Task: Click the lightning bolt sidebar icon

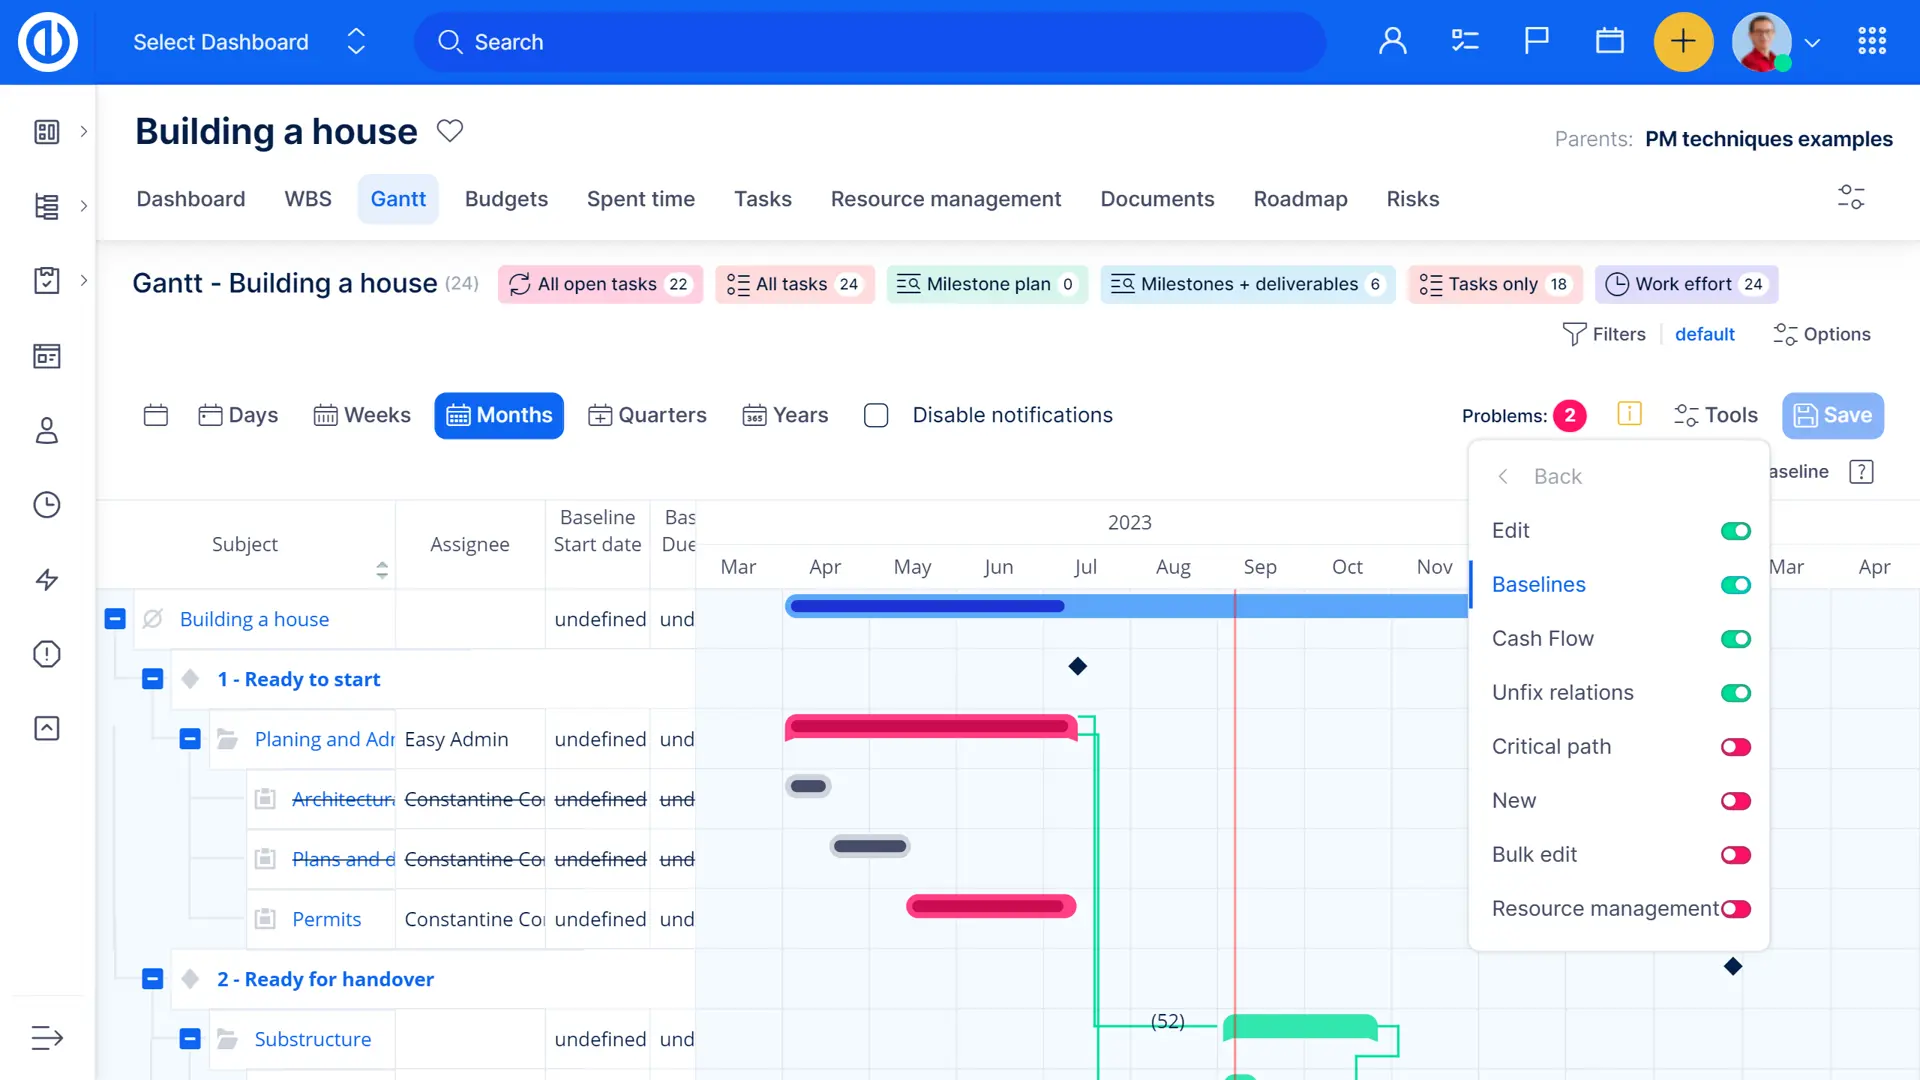Action: tap(47, 580)
